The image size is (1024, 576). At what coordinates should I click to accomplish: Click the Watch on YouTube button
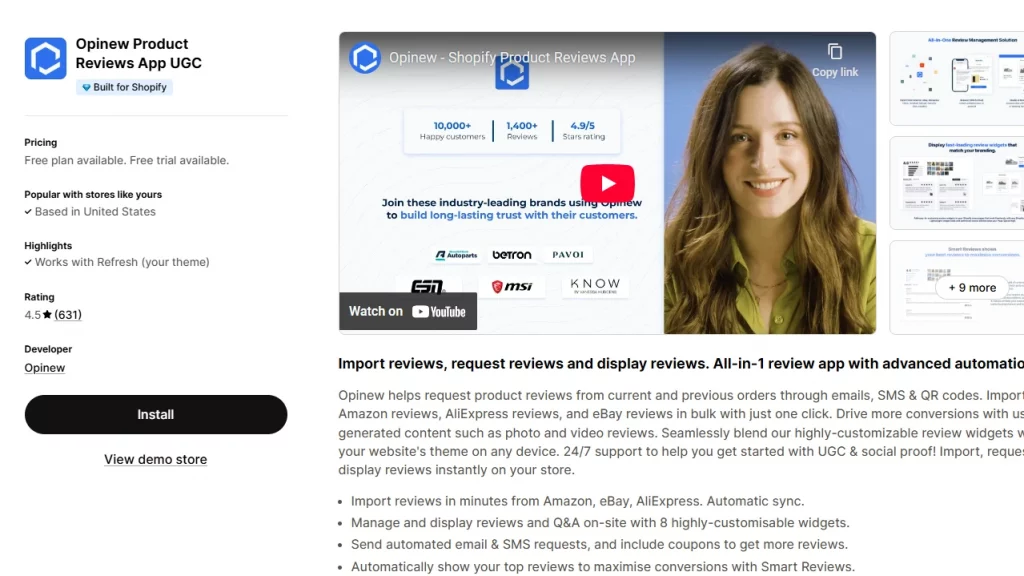[408, 312]
